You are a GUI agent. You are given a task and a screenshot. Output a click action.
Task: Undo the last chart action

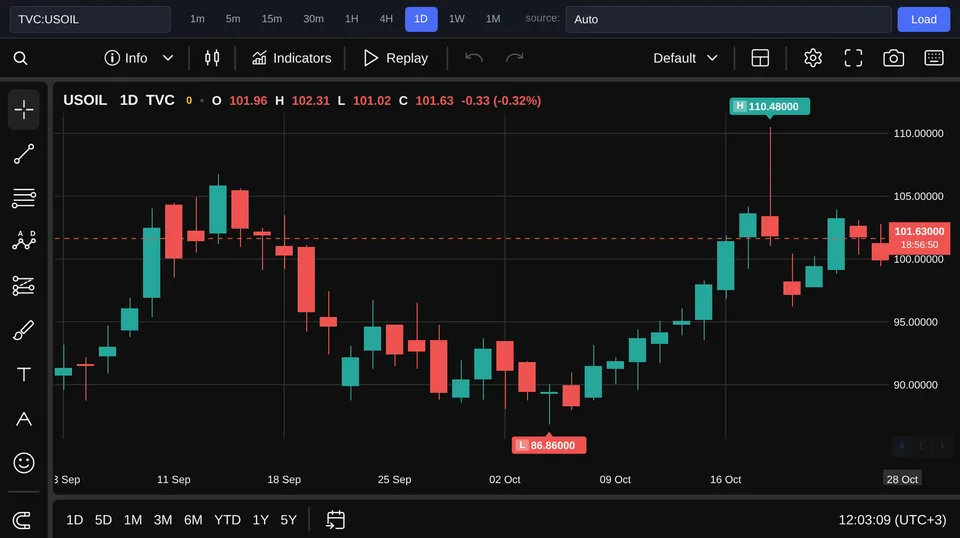point(474,58)
